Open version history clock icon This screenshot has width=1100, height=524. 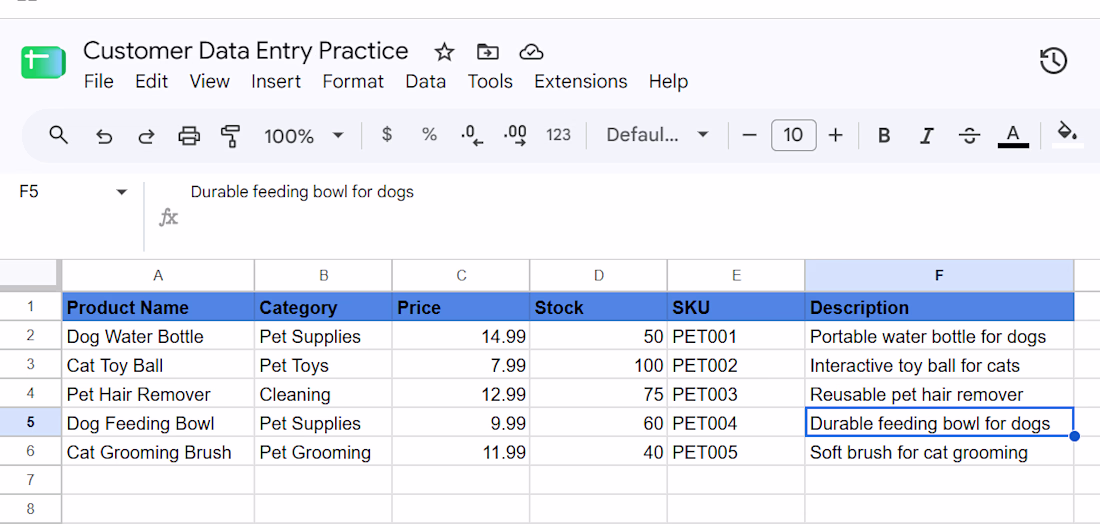[x=1053, y=61]
